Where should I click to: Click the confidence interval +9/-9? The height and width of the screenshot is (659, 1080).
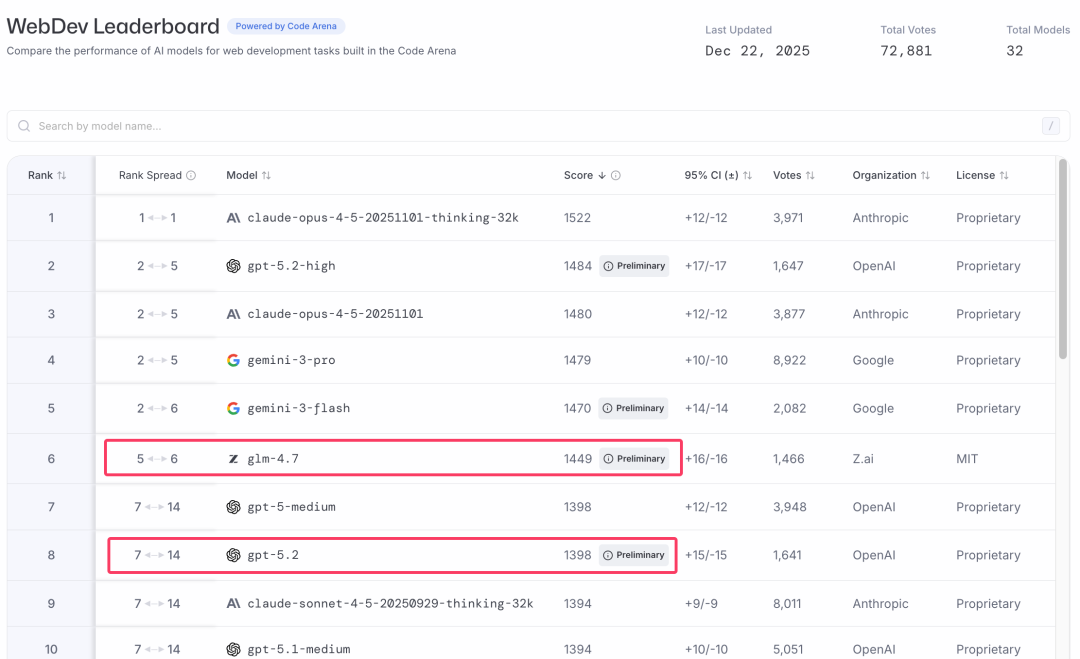[x=701, y=603]
